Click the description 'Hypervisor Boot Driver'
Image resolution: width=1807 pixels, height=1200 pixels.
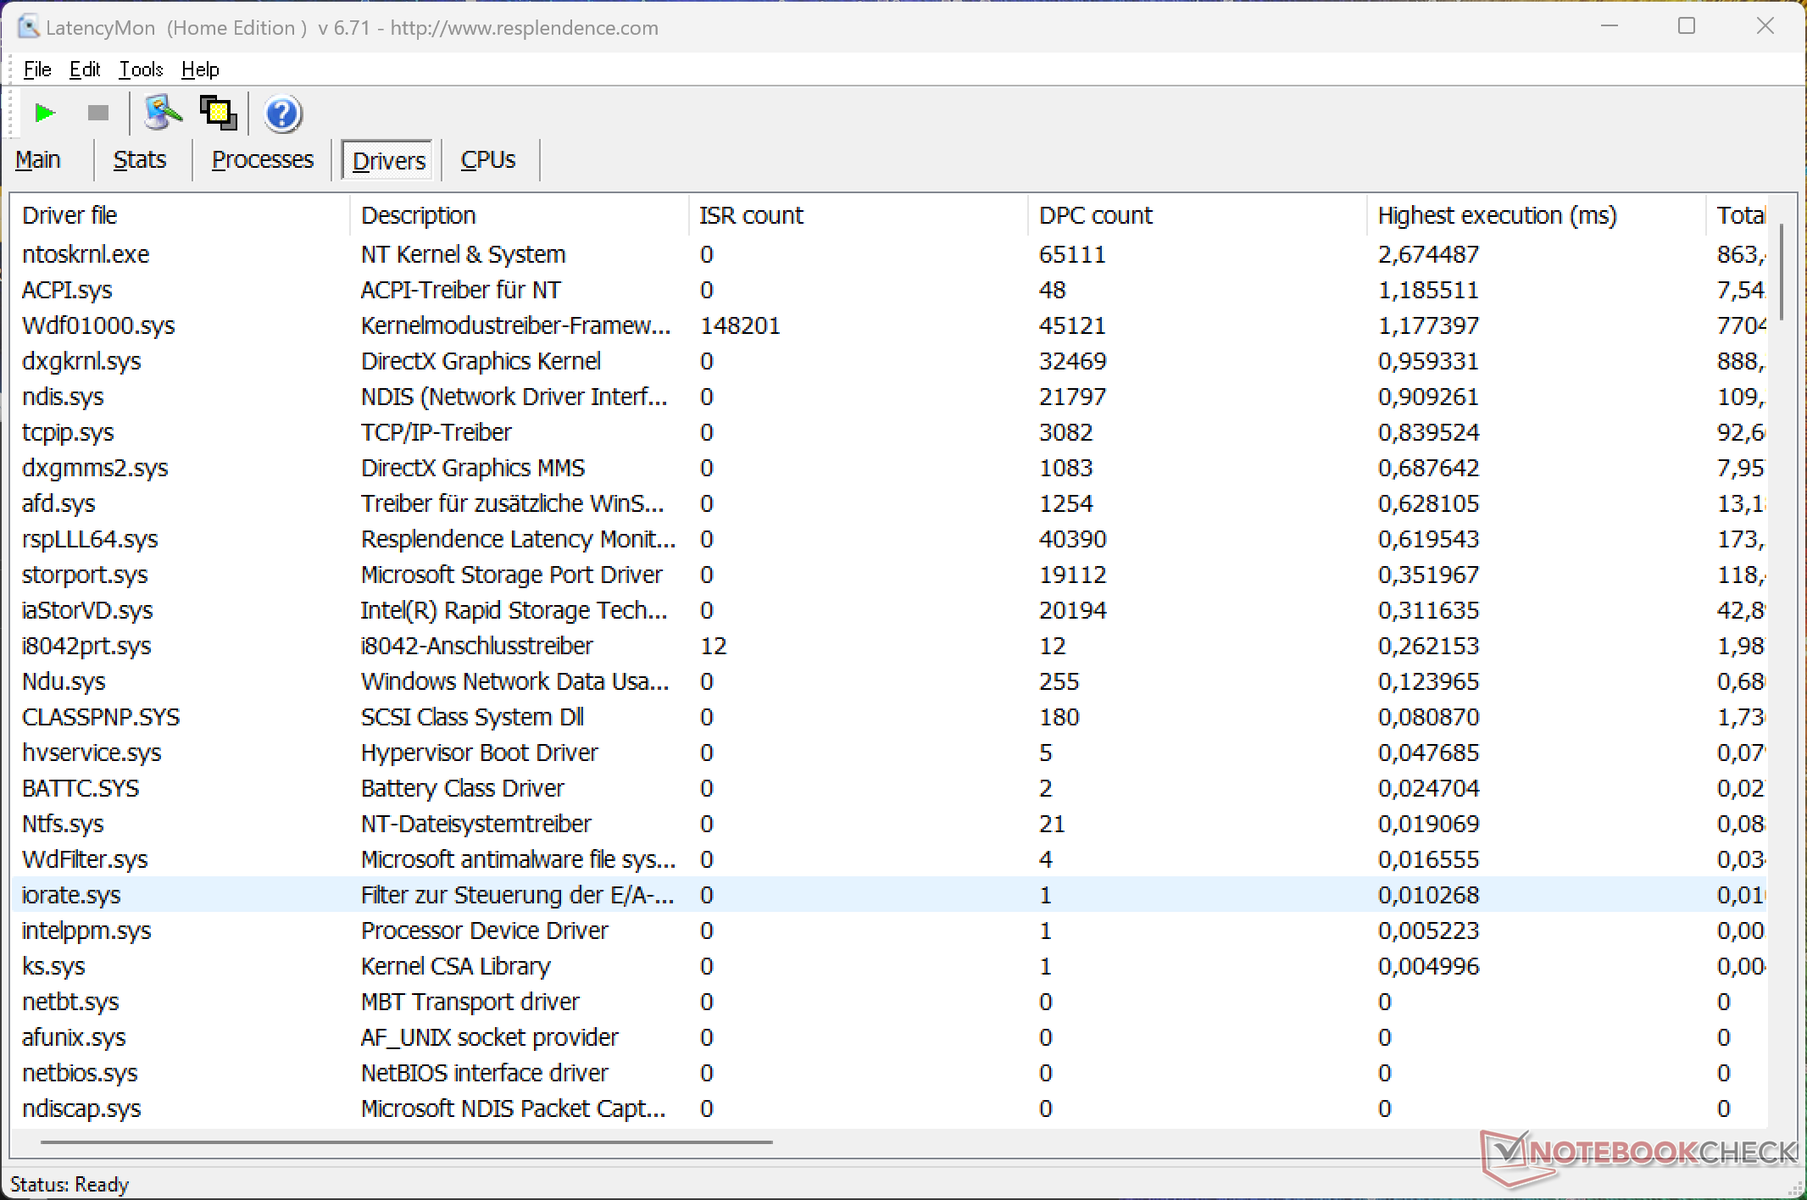479,753
